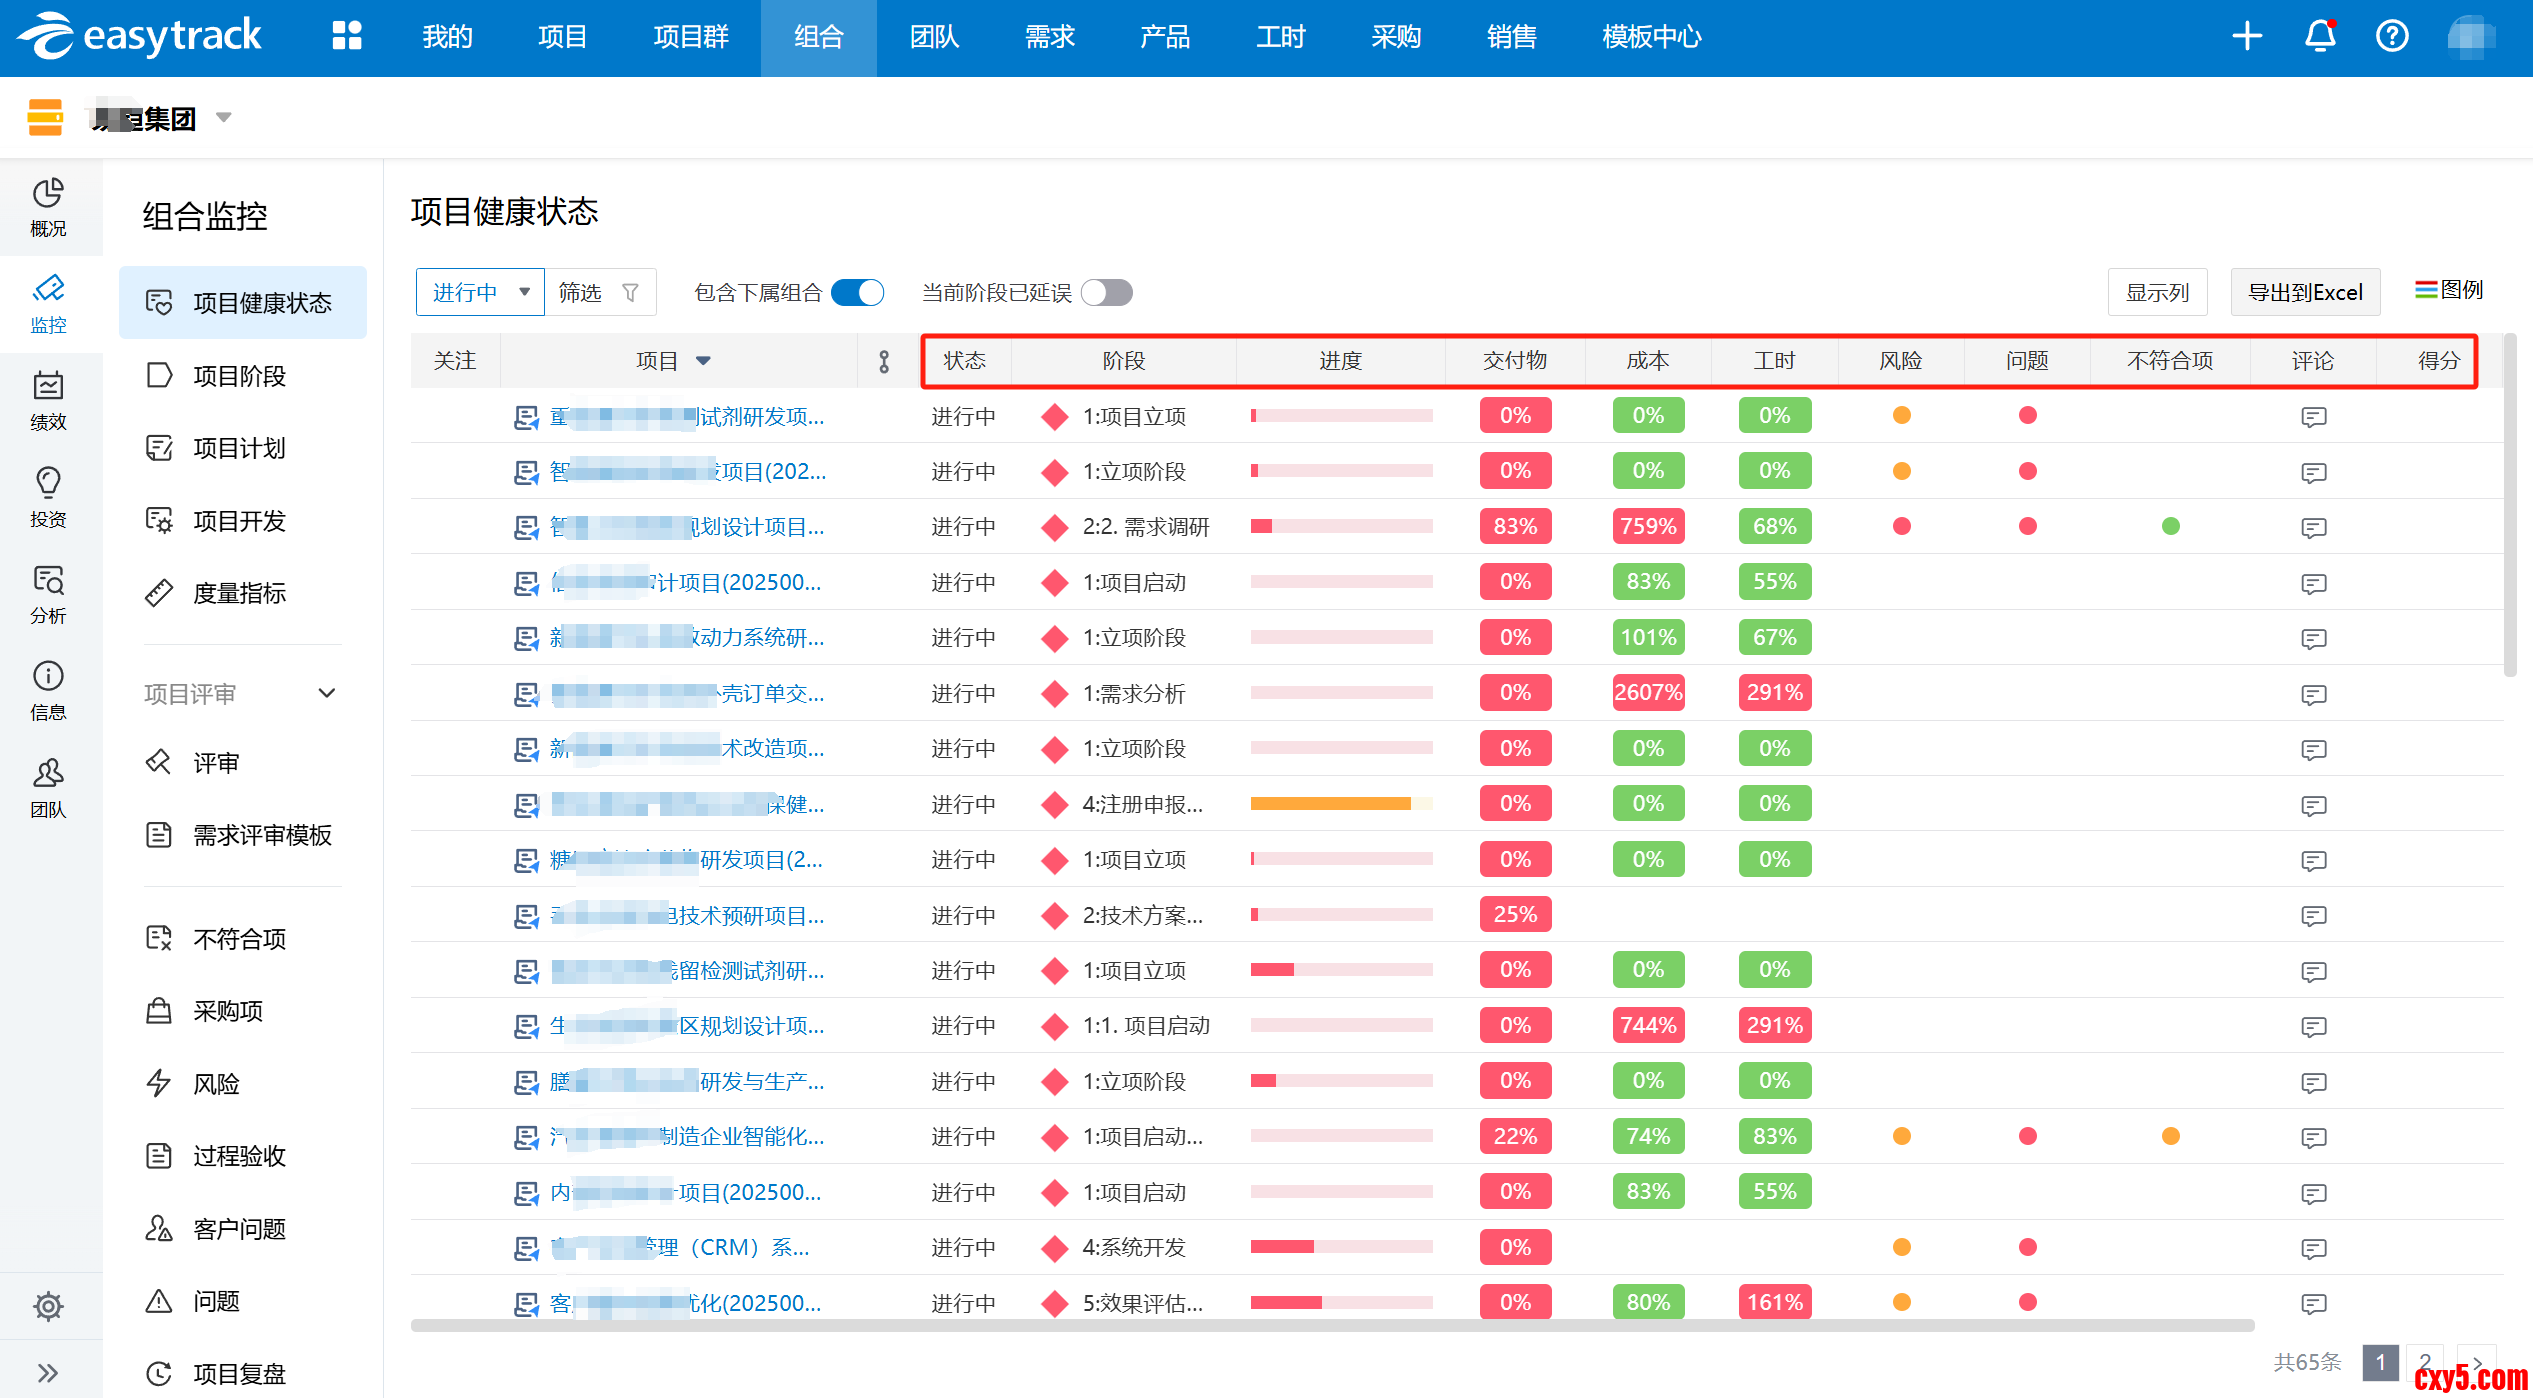Click the 显示列 button

pos(2156,292)
